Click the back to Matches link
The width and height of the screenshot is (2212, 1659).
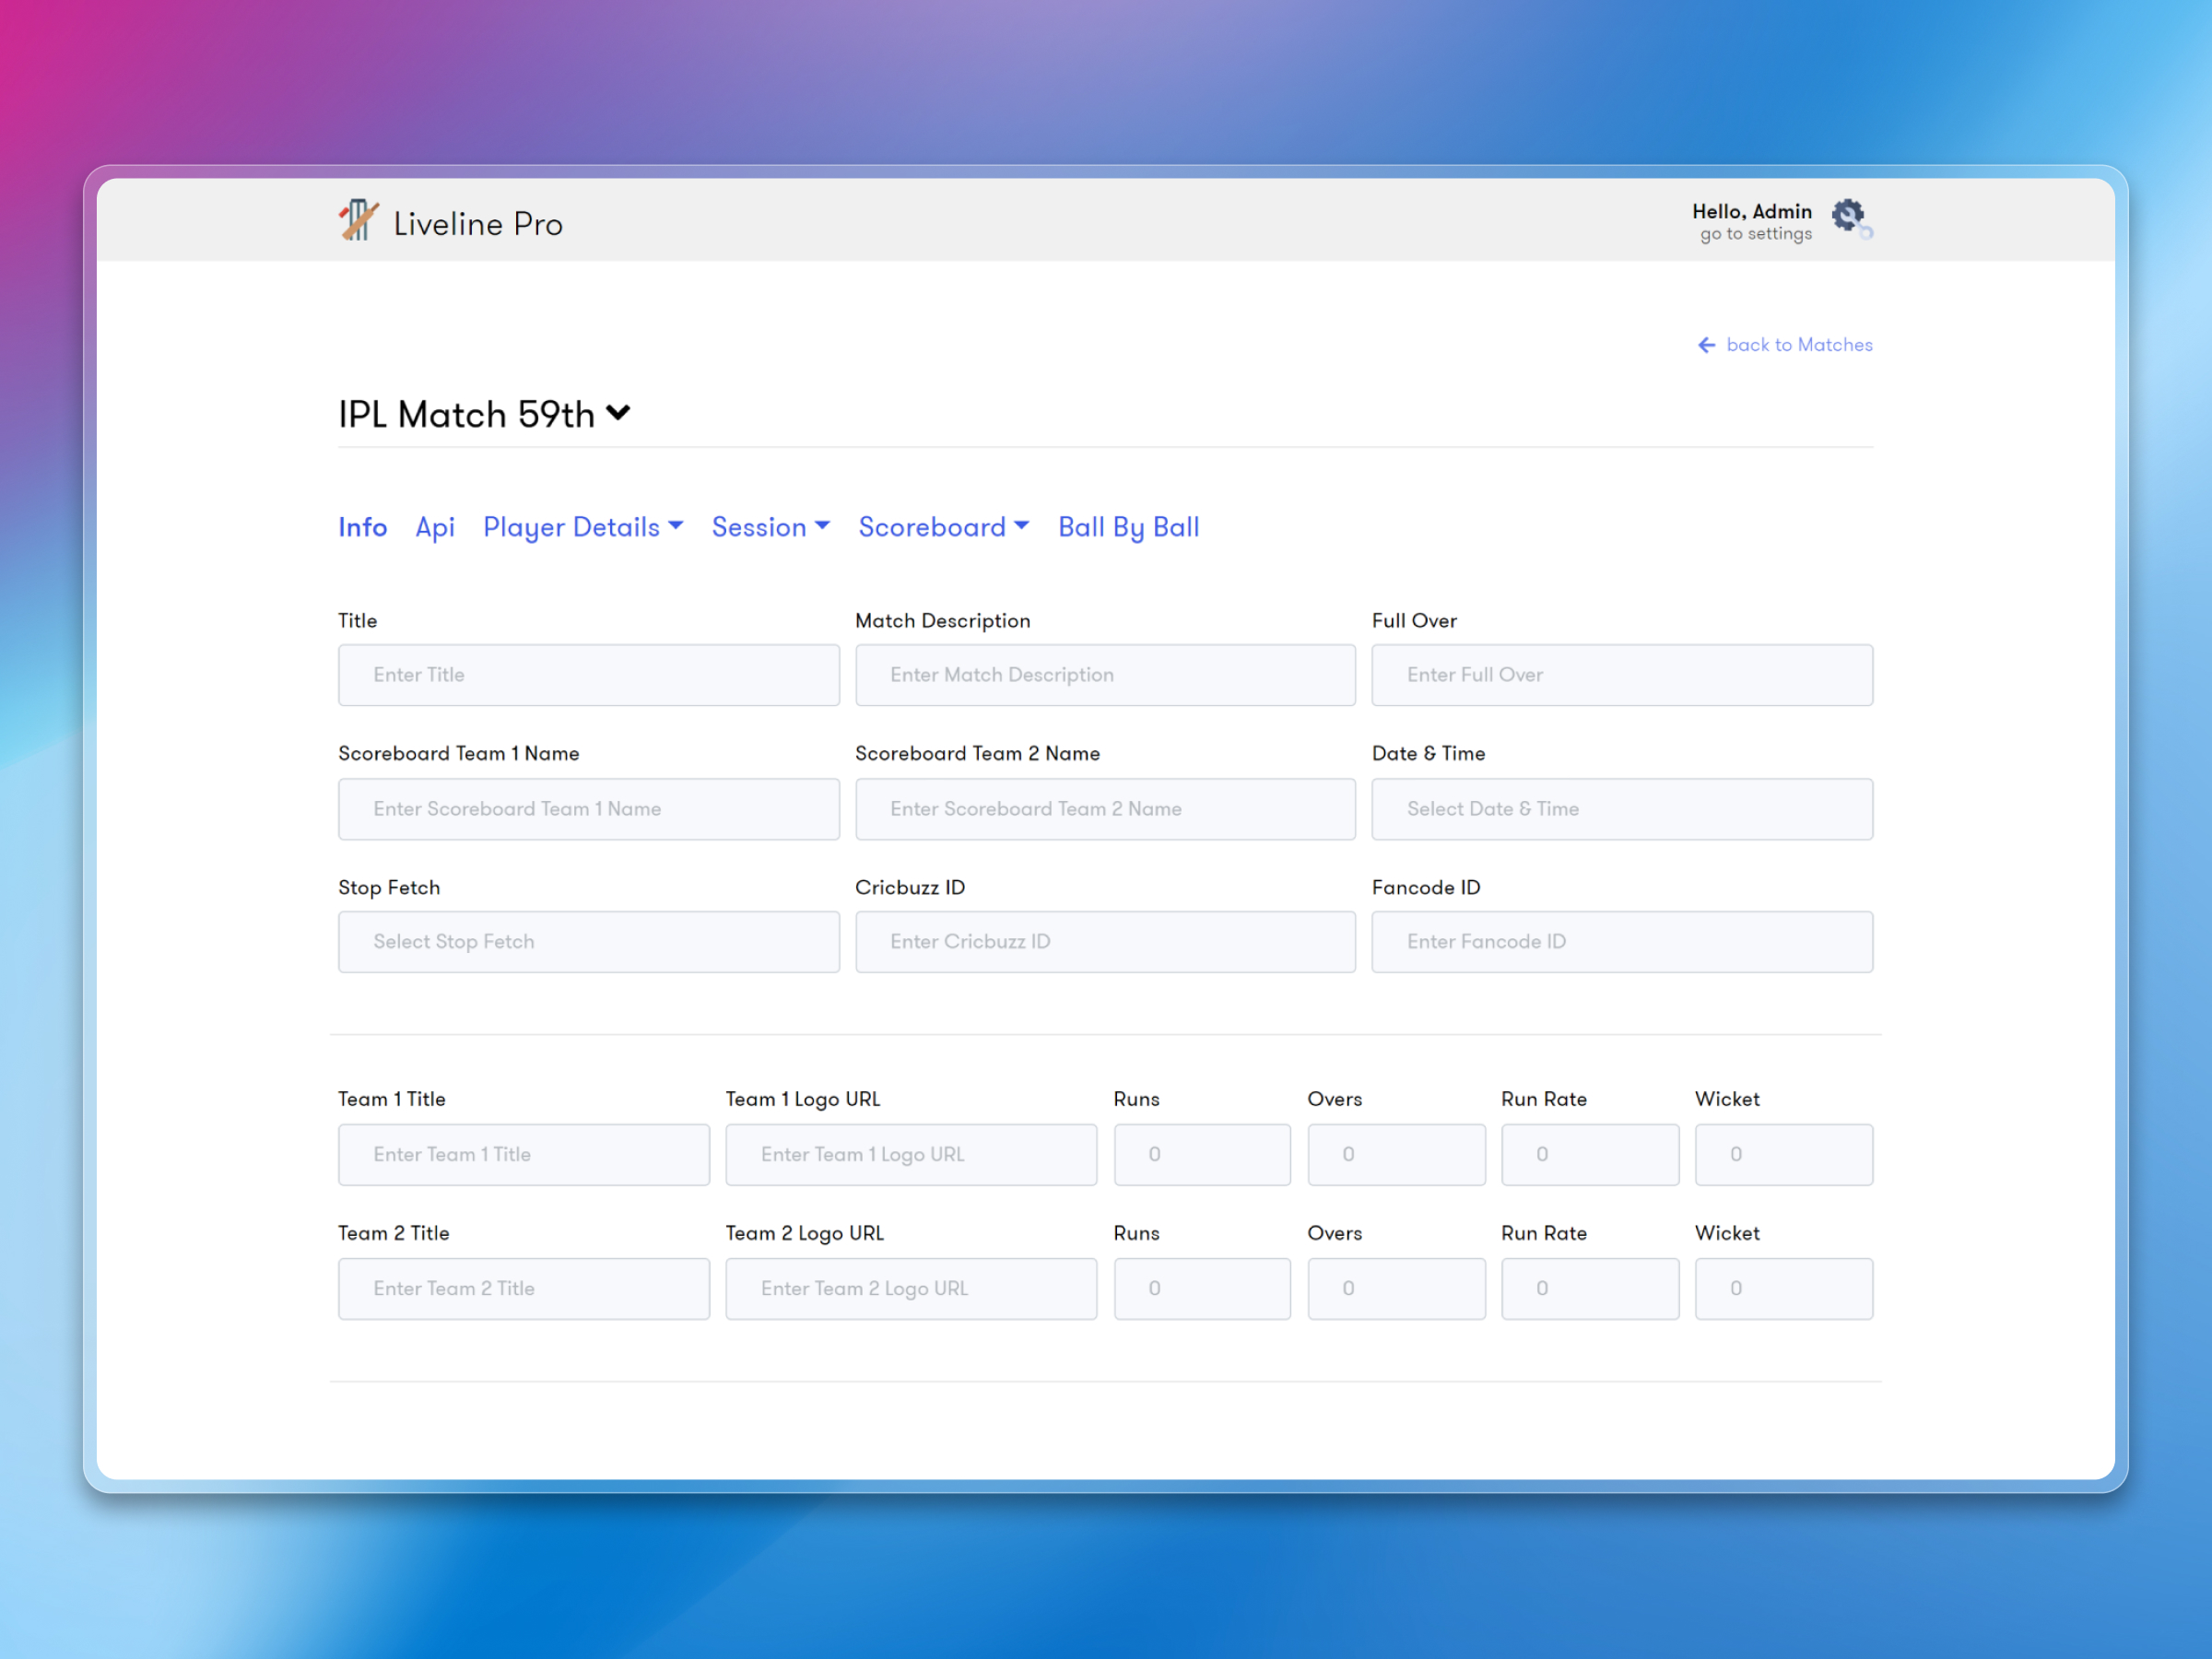coord(1799,344)
